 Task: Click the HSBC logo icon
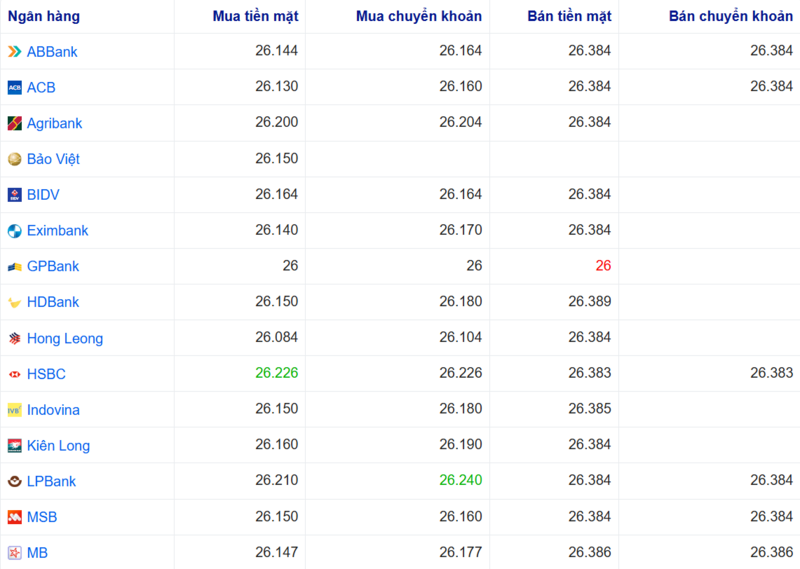point(14,374)
